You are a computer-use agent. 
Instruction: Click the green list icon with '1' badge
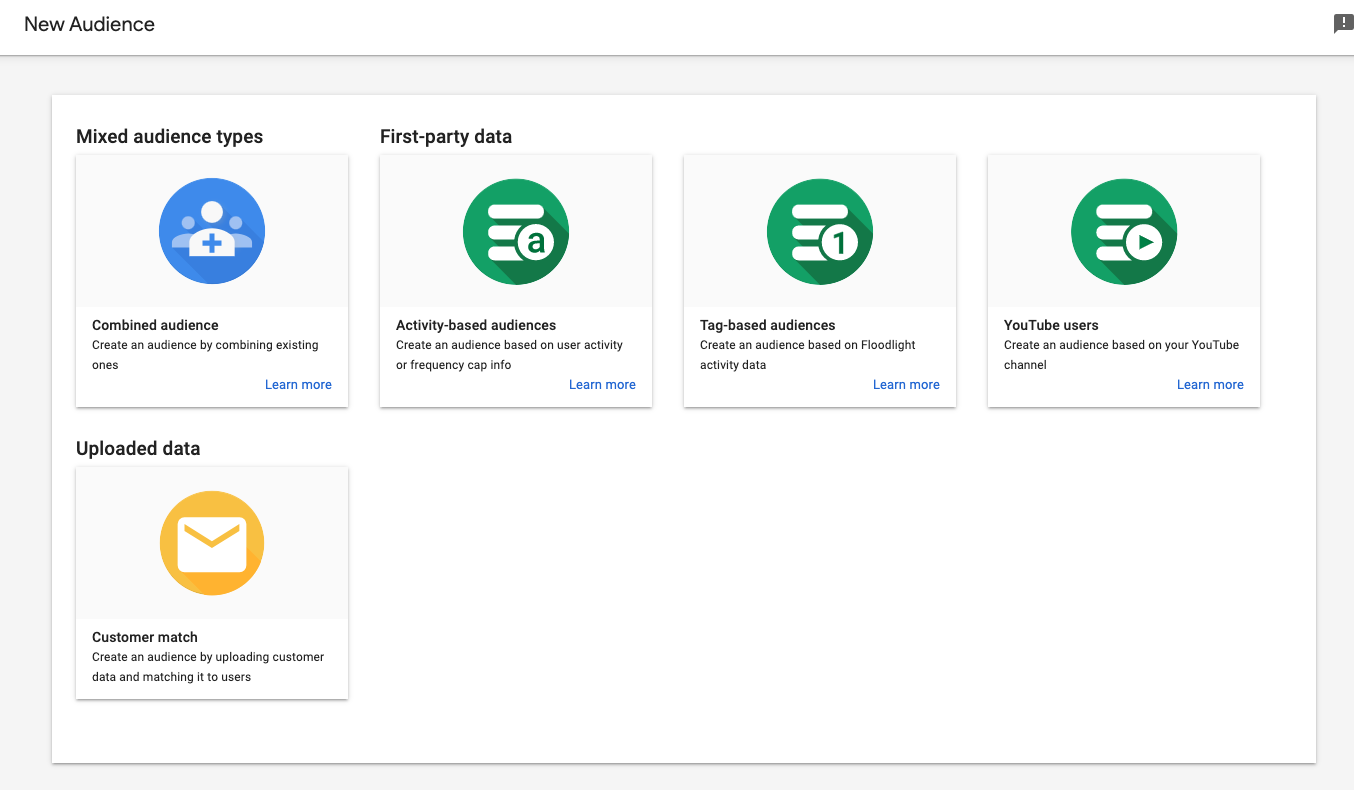(x=819, y=230)
